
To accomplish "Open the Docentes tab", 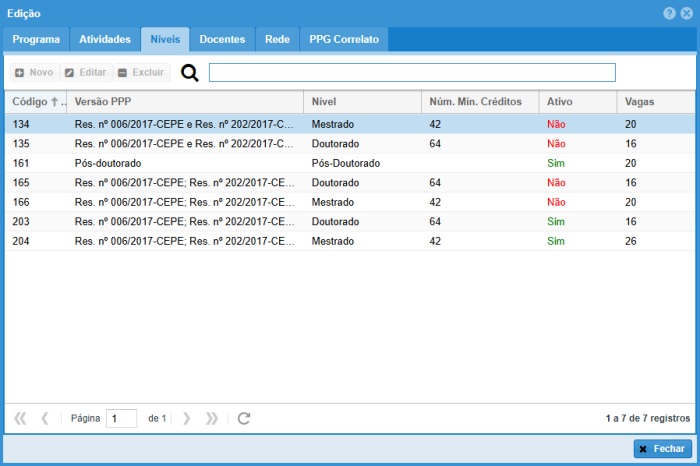I will tap(222, 39).
